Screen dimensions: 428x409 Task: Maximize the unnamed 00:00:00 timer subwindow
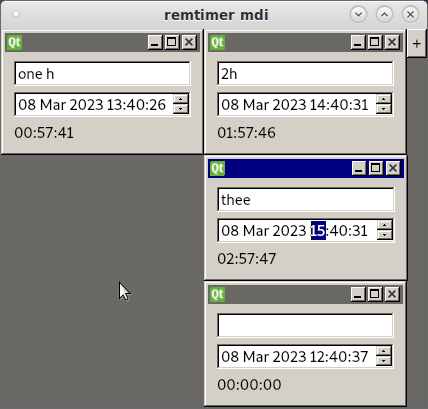375,294
